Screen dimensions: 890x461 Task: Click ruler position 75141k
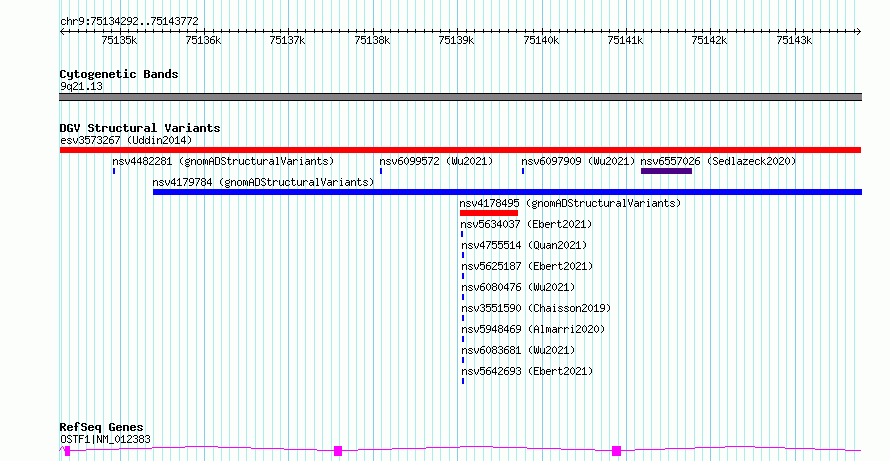[x=625, y=40]
